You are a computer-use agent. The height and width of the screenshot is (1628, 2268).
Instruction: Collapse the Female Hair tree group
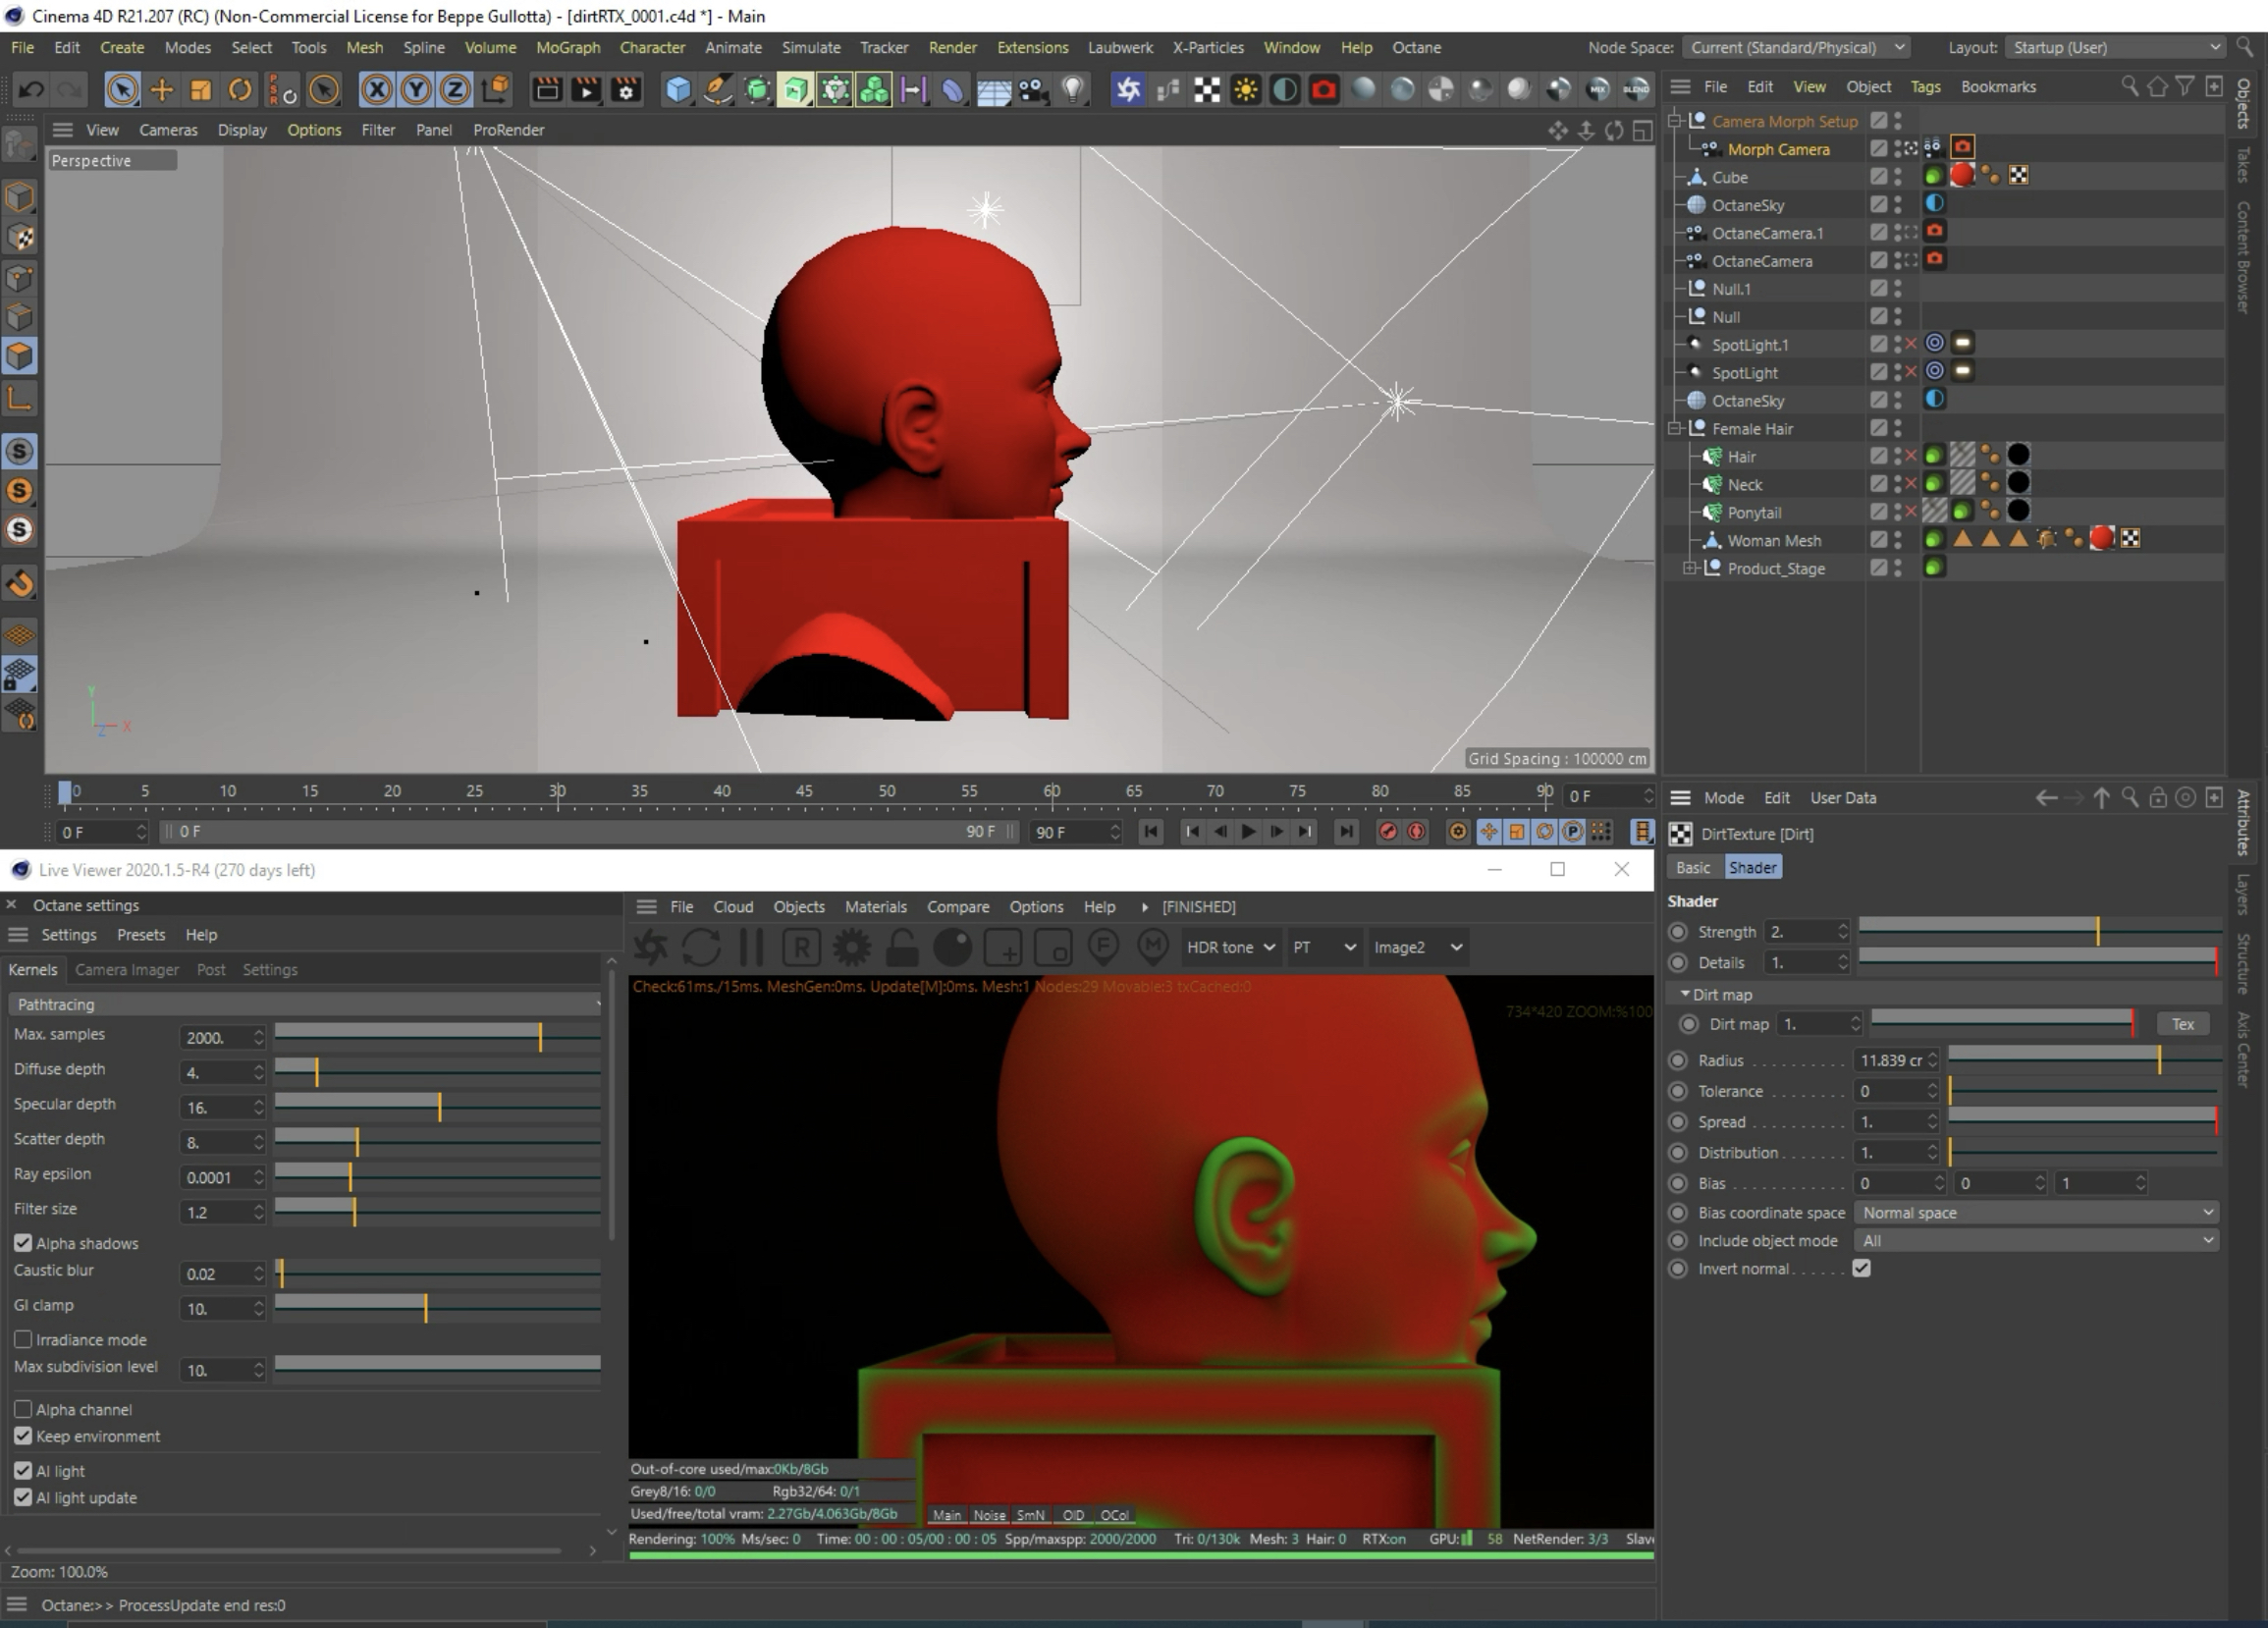[x=1676, y=428]
